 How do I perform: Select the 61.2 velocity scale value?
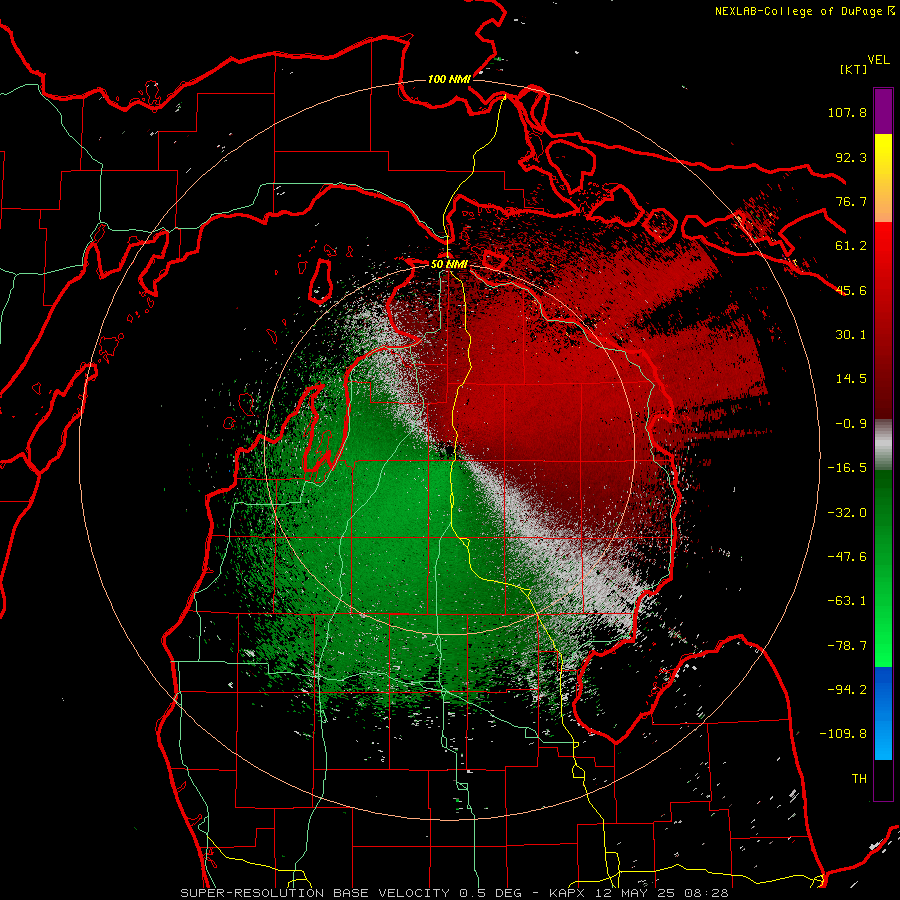851,246
